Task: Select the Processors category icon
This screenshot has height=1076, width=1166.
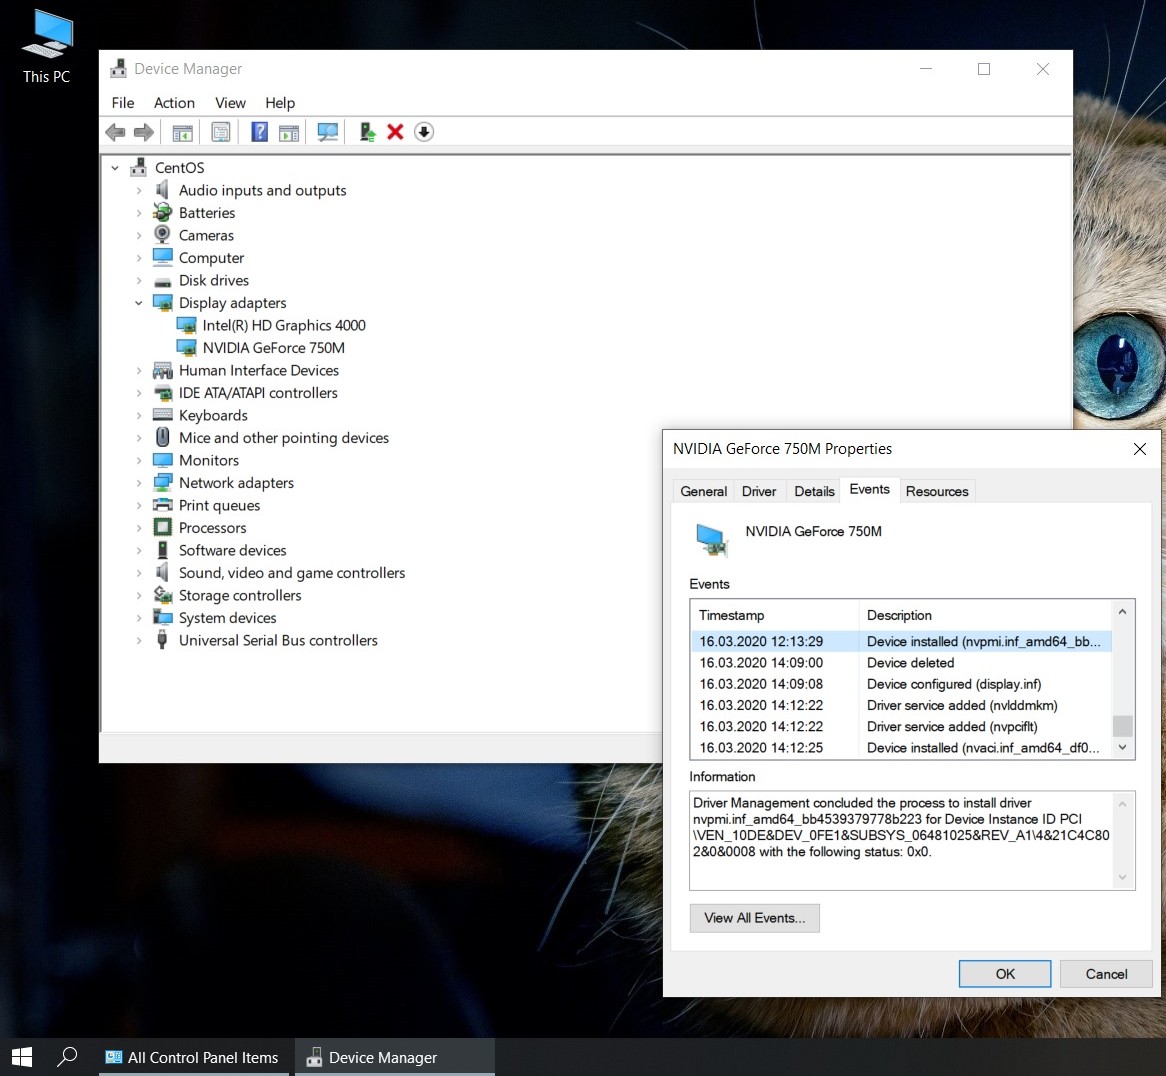Action: pyautogui.click(x=162, y=527)
